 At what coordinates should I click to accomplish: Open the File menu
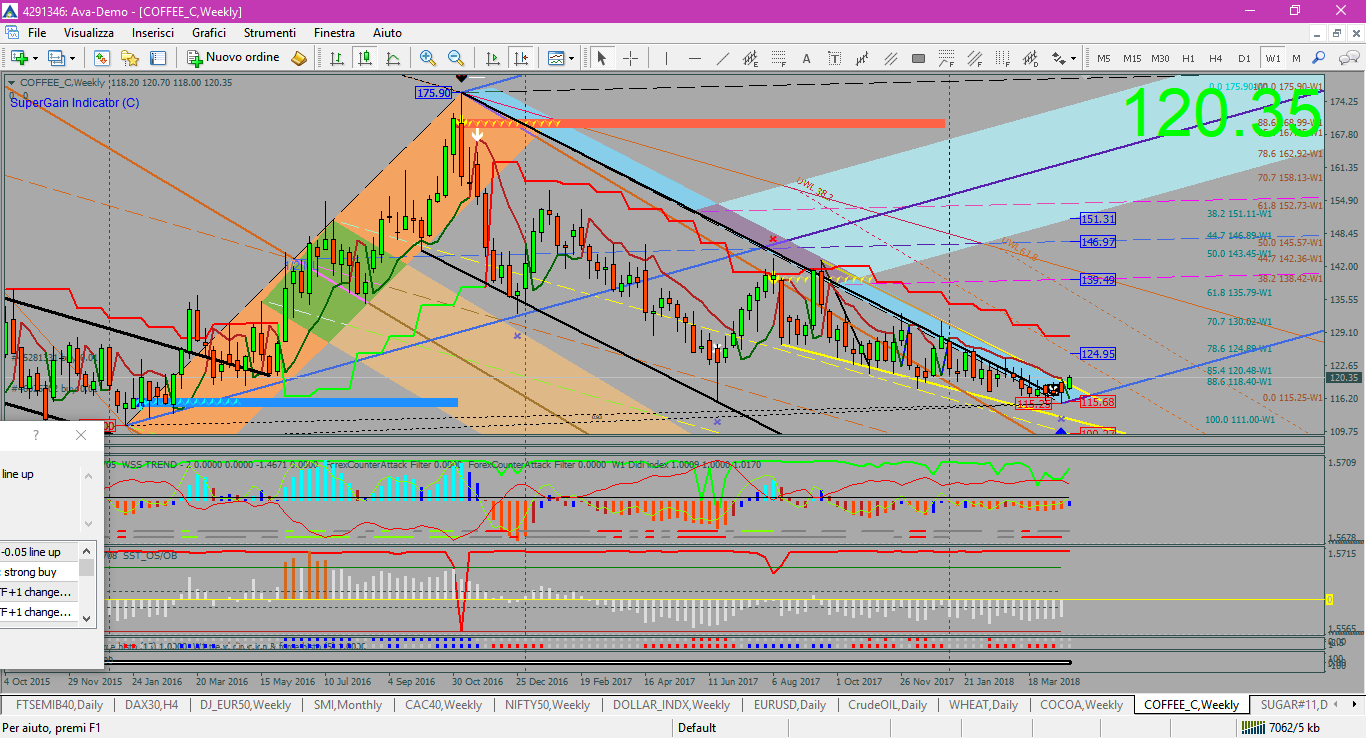[x=37, y=33]
